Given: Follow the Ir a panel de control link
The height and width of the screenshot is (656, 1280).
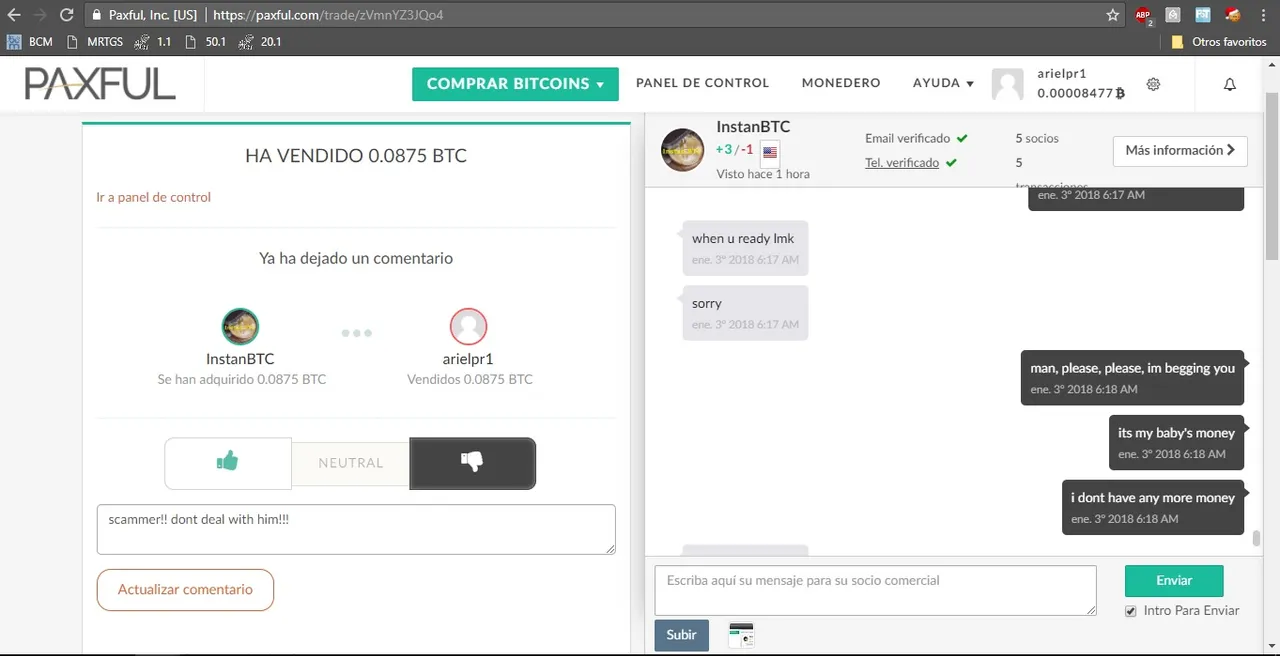Looking at the screenshot, I should (153, 197).
